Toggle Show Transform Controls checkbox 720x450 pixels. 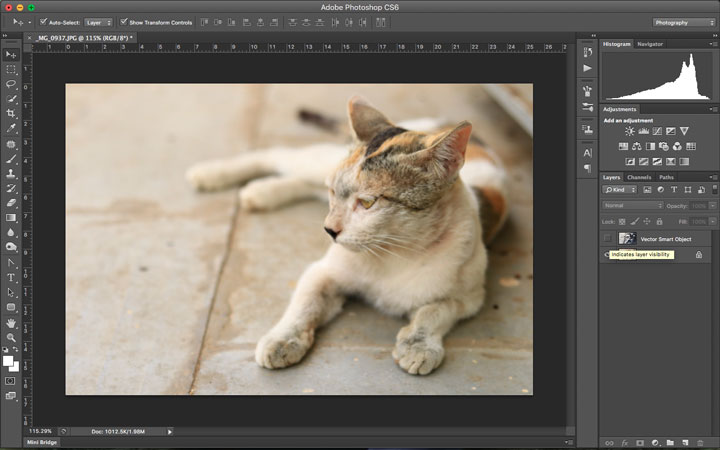[124, 21]
